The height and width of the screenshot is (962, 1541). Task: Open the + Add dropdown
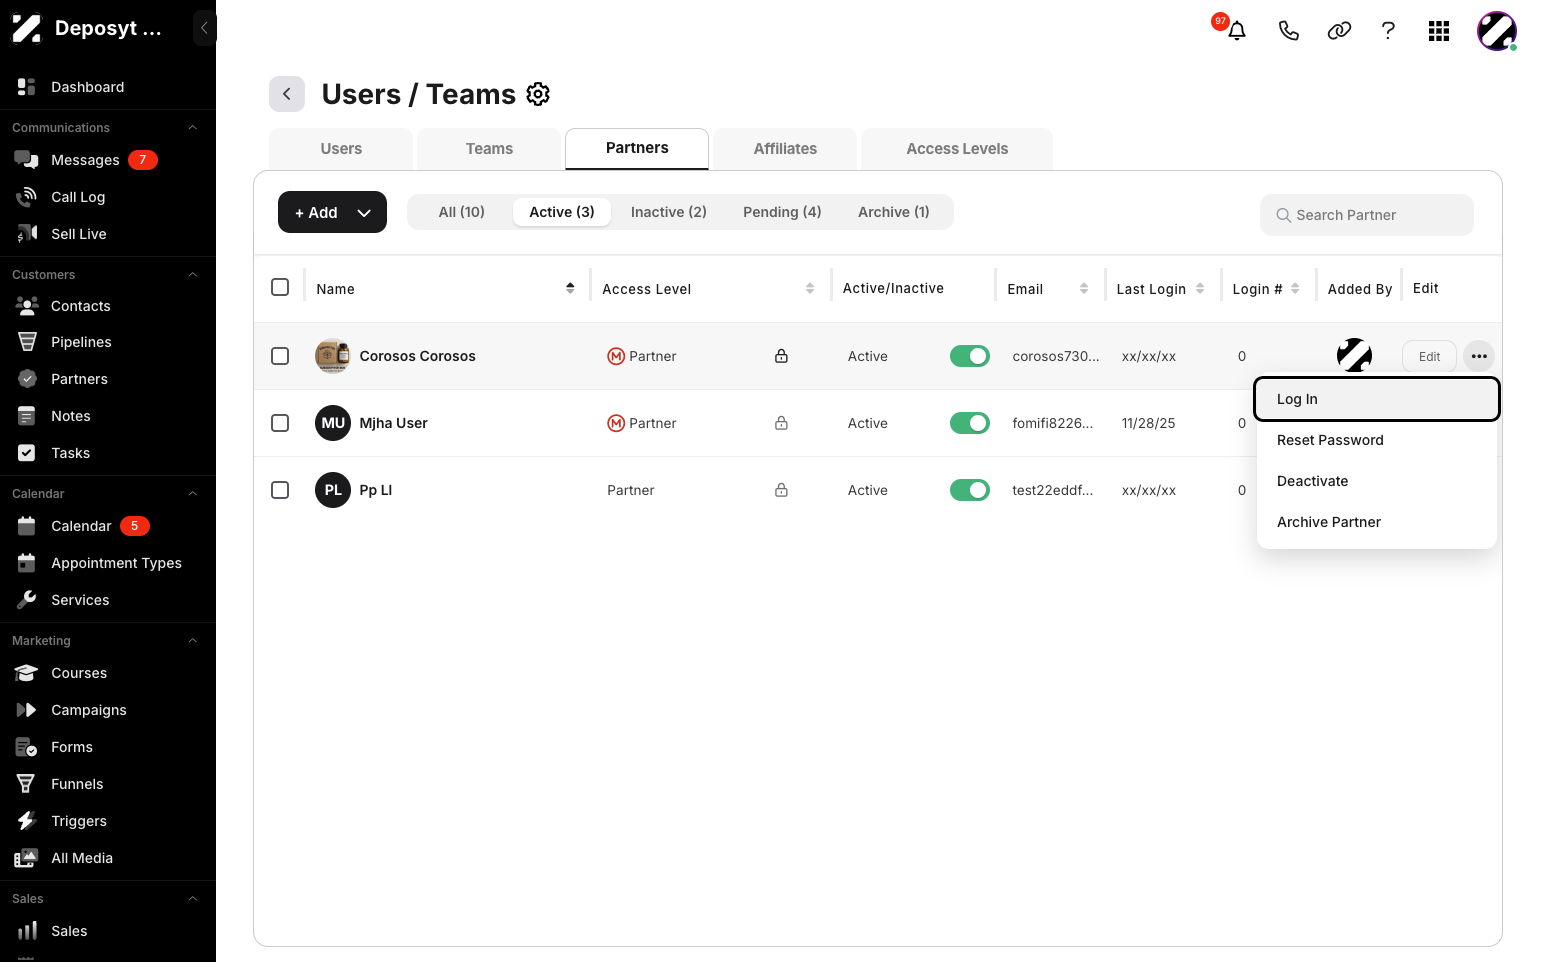click(x=332, y=212)
